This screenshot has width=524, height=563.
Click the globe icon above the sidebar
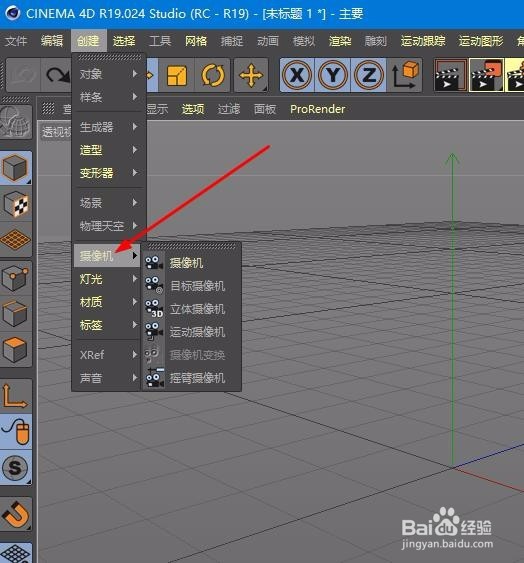(16, 122)
